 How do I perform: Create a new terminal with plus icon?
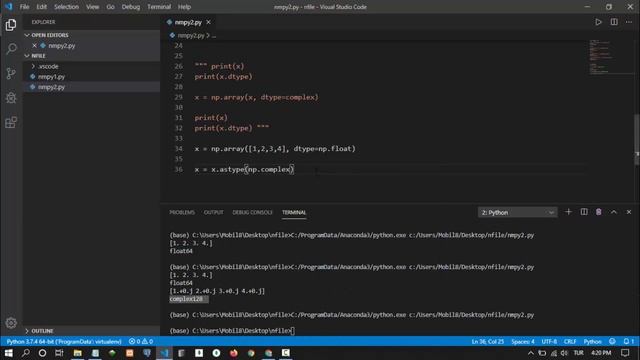(x=568, y=212)
